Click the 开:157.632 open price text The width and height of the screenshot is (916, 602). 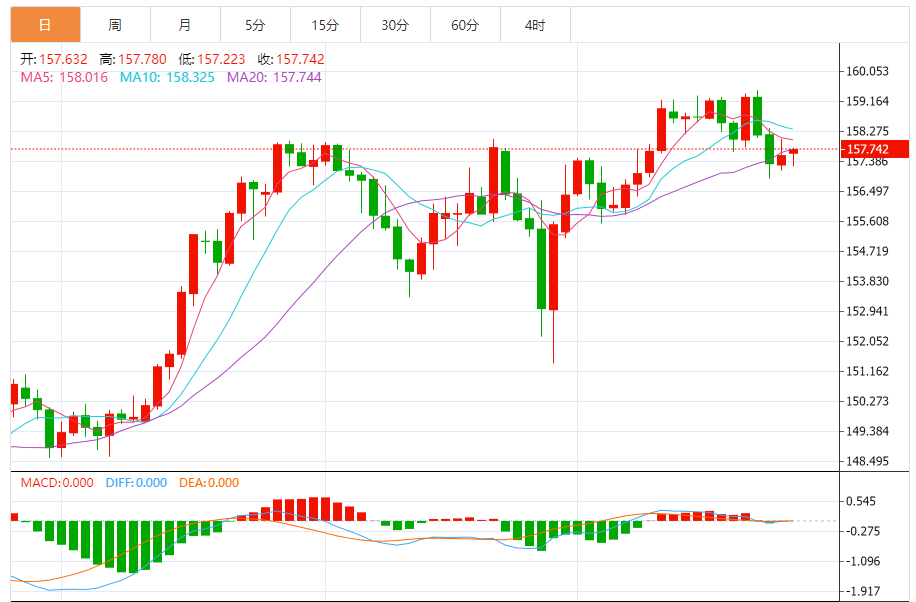(54, 59)
